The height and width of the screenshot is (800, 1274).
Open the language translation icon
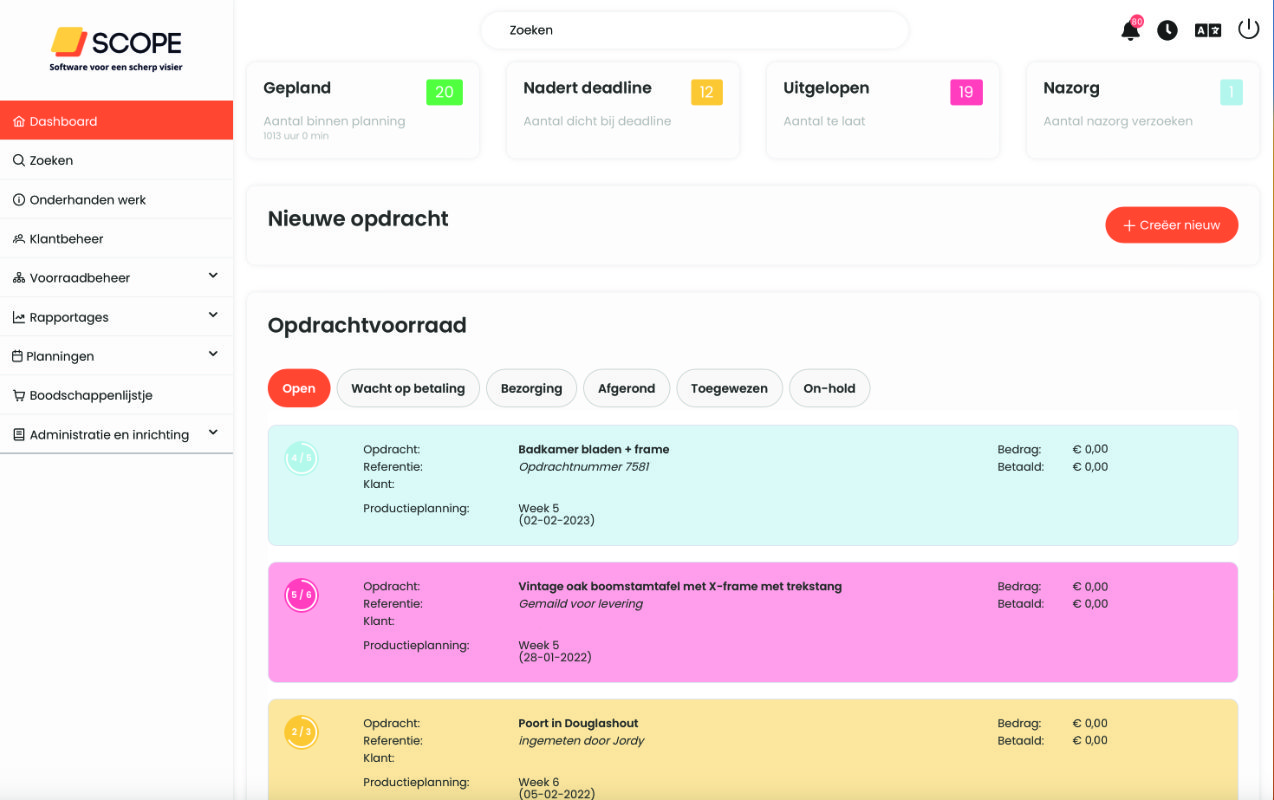(1208, 30)
